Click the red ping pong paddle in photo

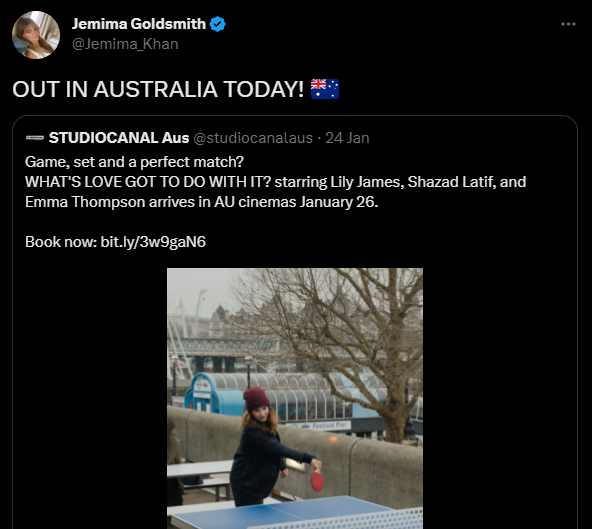click(317, 480)
